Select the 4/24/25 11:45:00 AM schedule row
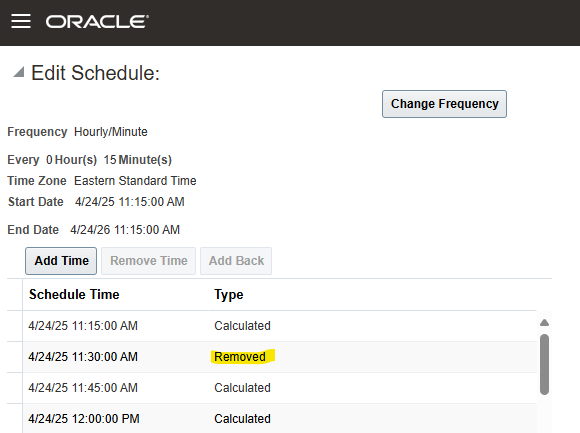Image resolution: width=580 pixels, height=433 pixels. (x=272, y=388)
